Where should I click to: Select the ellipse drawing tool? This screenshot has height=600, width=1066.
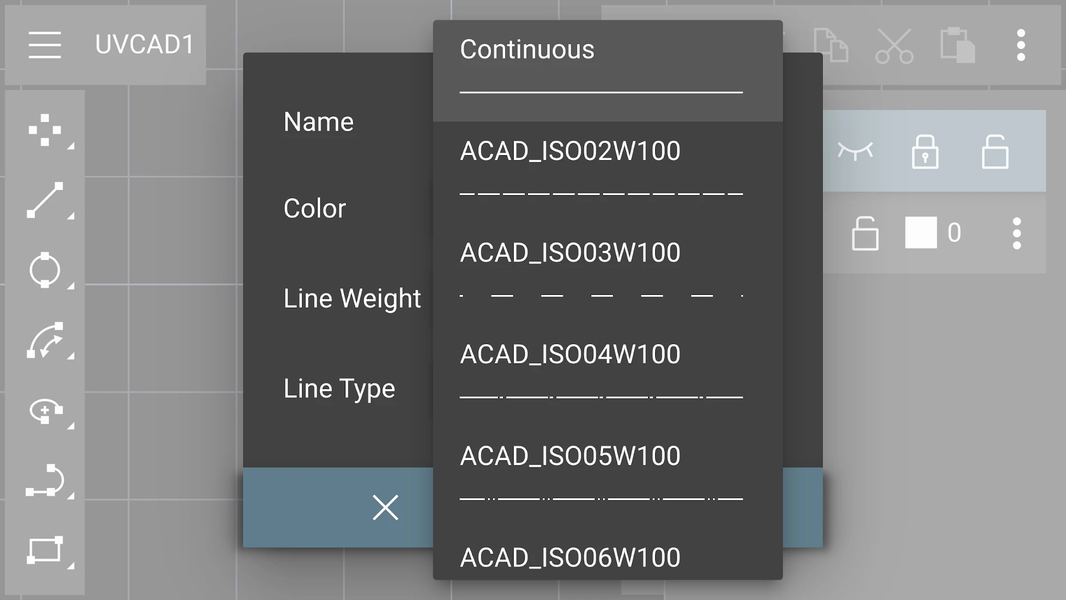pyautogui.click(x=45, y=410)
